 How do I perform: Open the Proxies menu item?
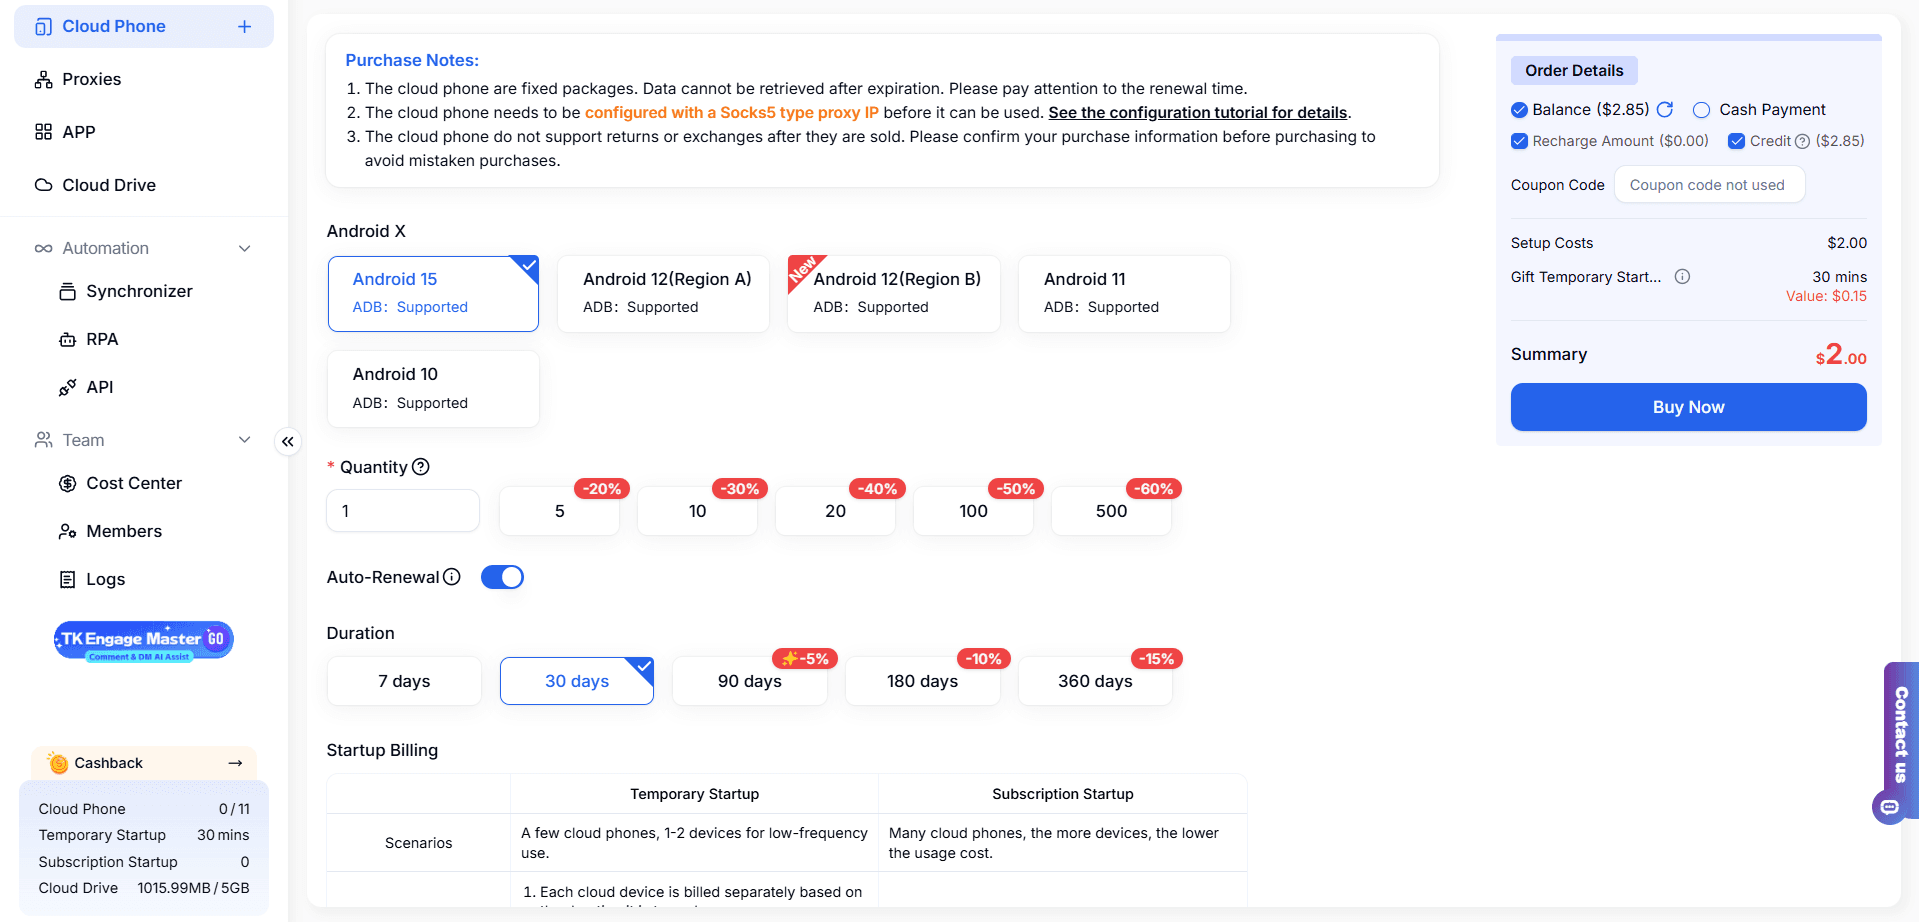click(x=91, y=79)
